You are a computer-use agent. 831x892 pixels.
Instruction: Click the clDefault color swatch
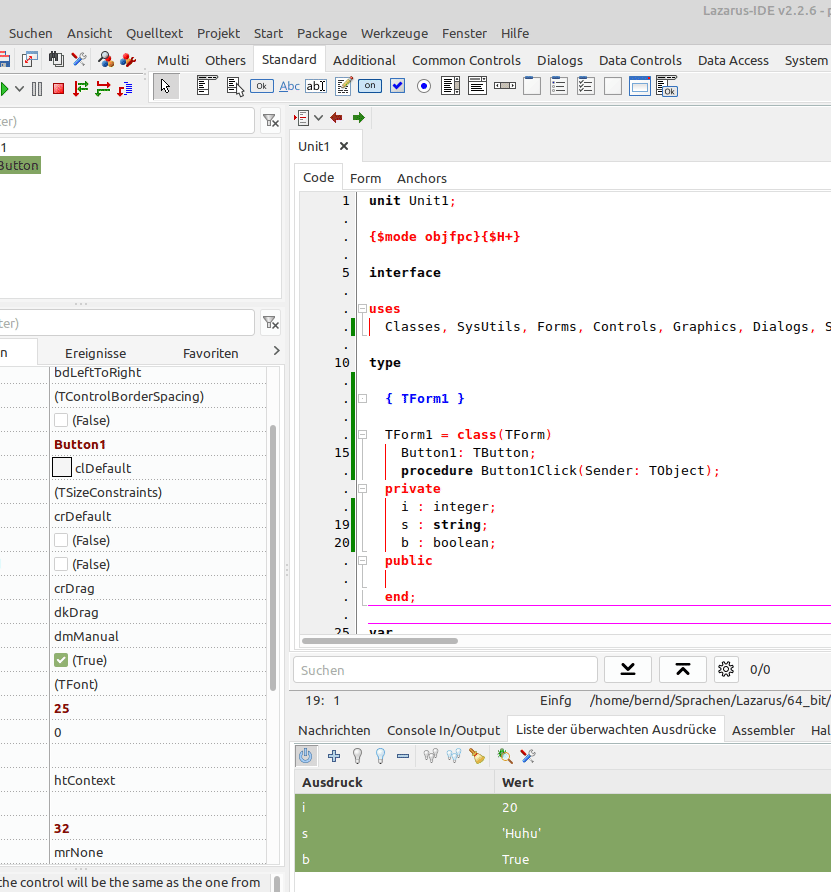click(x=62, y=468)
